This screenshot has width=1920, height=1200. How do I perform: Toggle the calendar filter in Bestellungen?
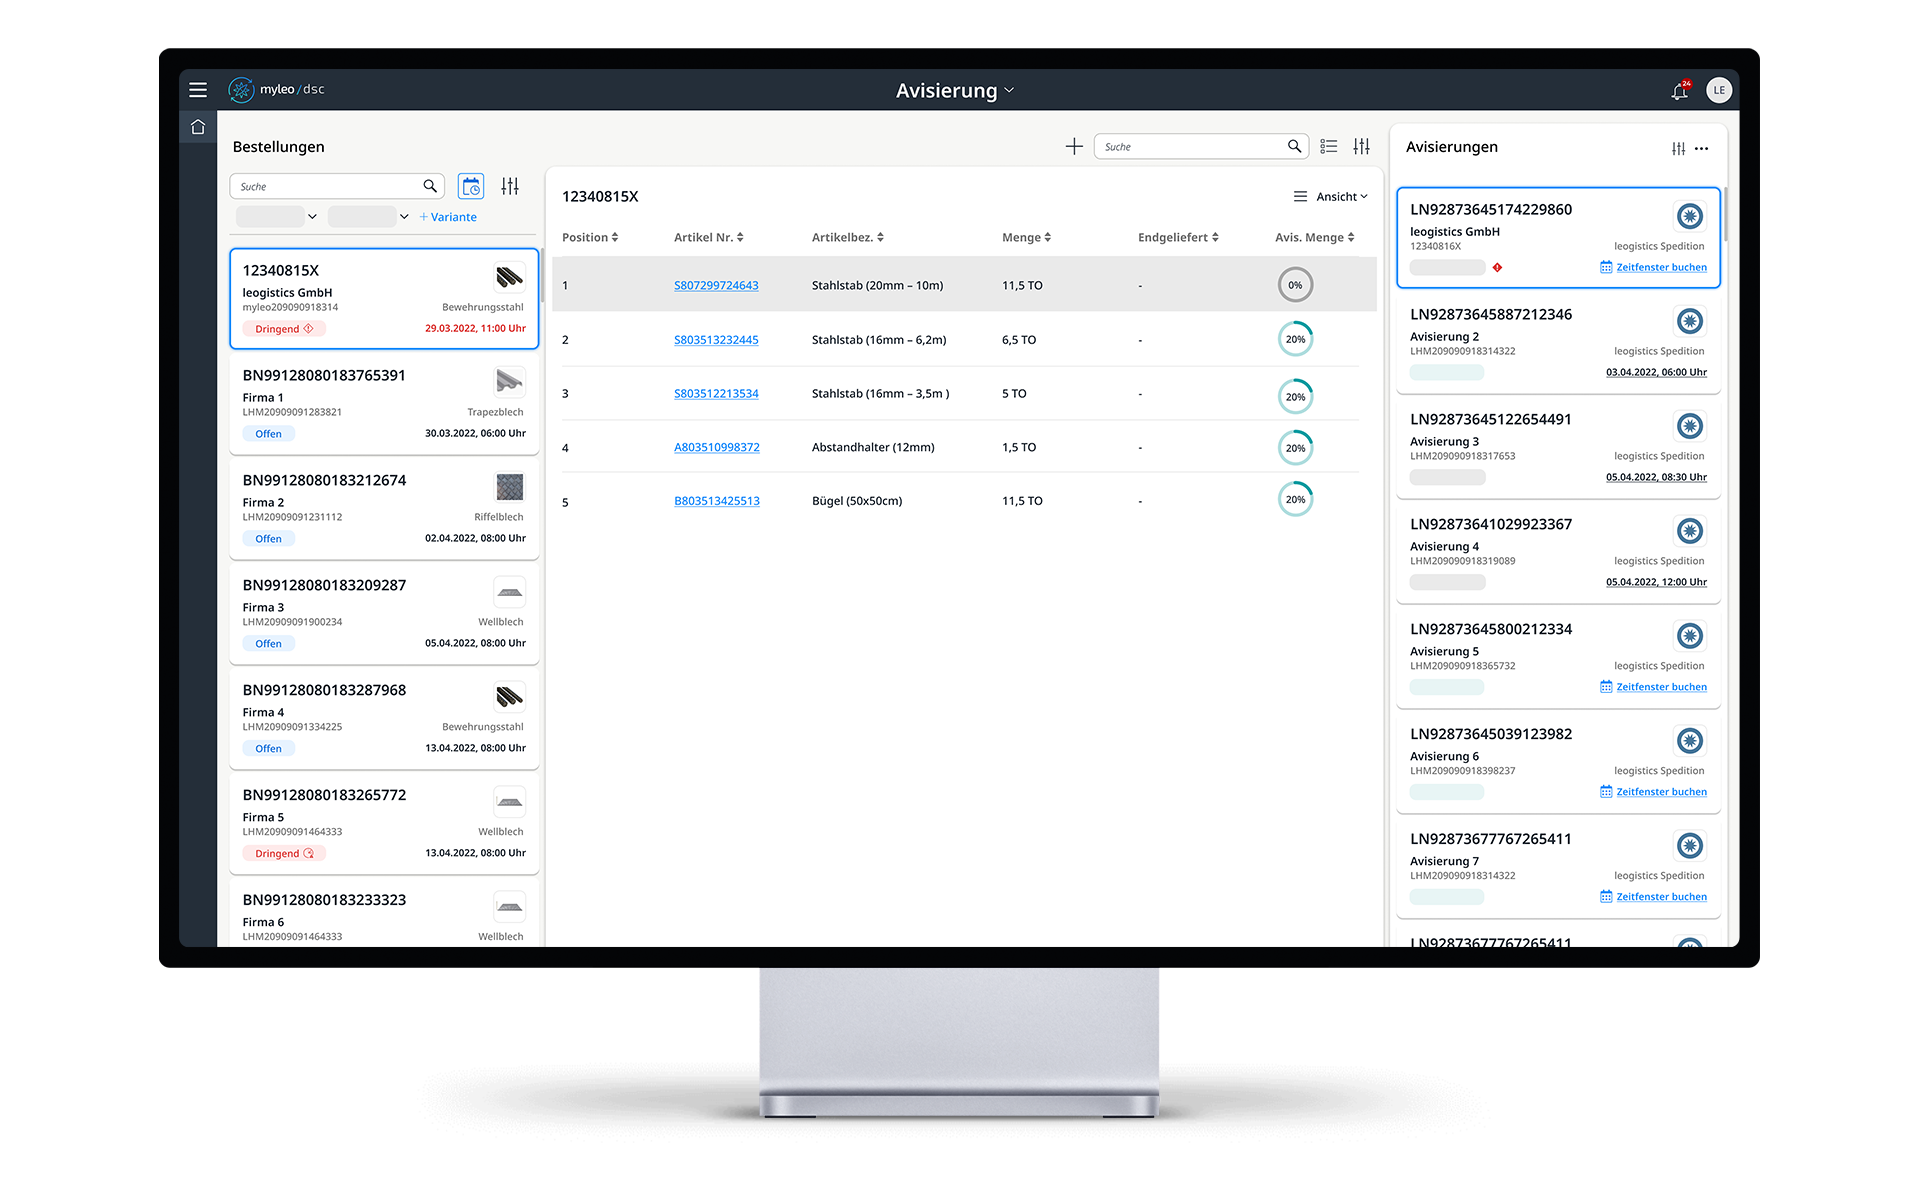[x=471, y=186]
